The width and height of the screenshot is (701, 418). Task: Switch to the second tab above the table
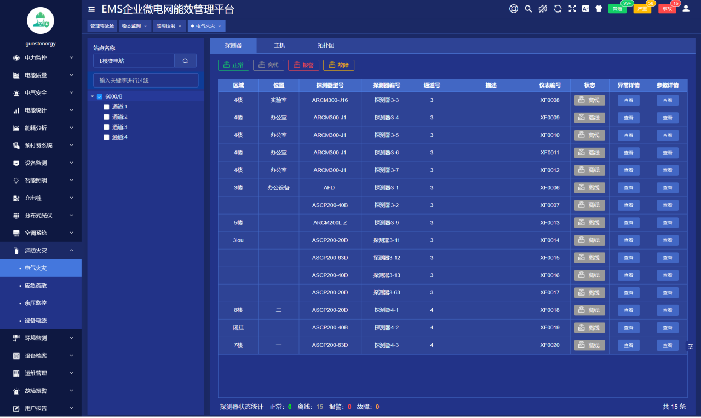tap(279, 46)
